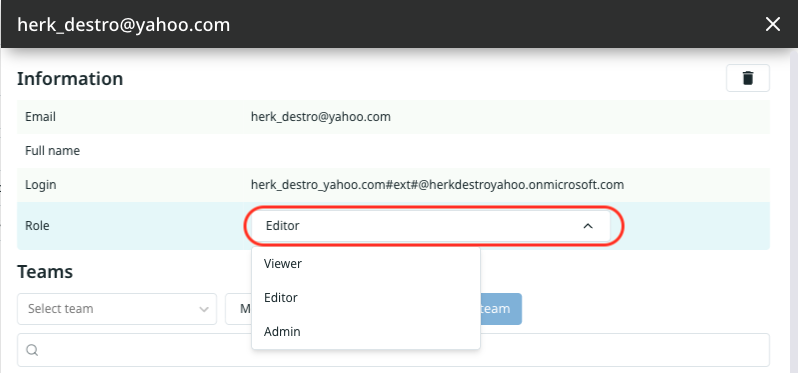
Task: Click the partially hidden dropdown beside Select team
Action: point(239,309)
